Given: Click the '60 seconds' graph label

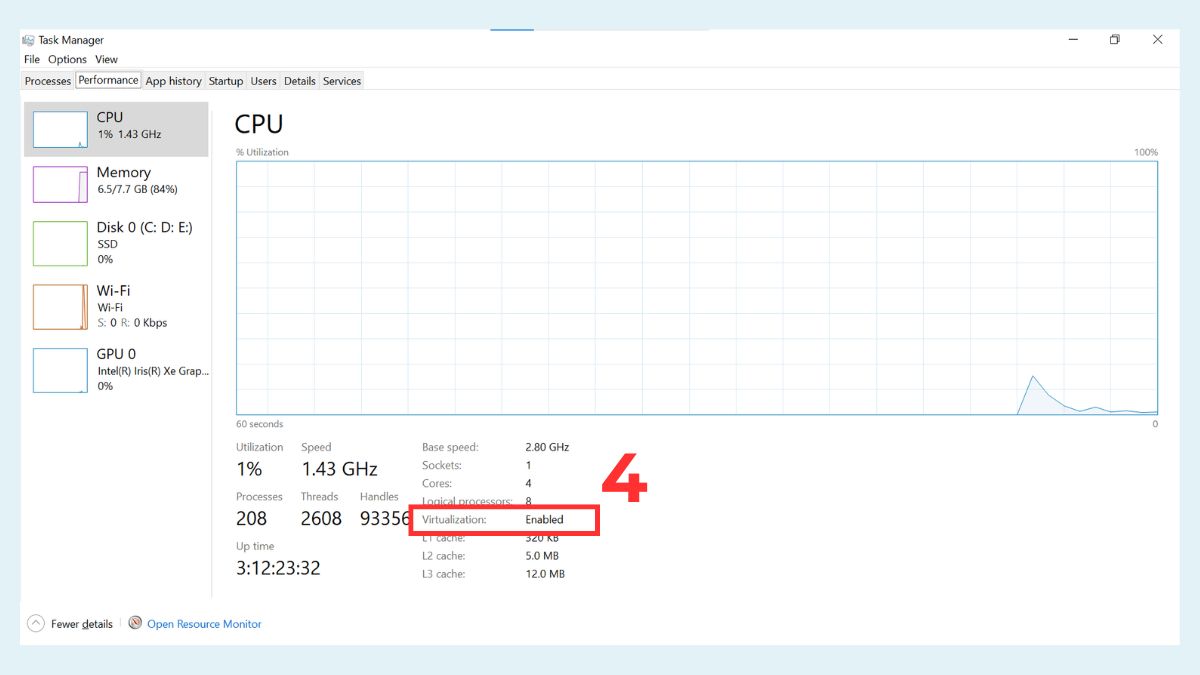Looking at the screenshot, I should 260,424.
